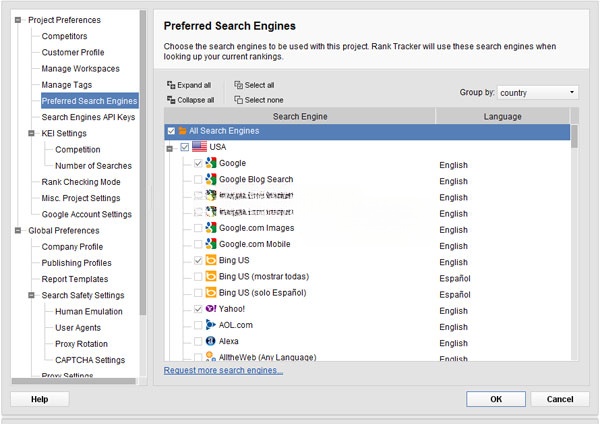The image size is (600, 424).
Task: Click the Google Blog Search icon
Action: click(x=211, y=179)
